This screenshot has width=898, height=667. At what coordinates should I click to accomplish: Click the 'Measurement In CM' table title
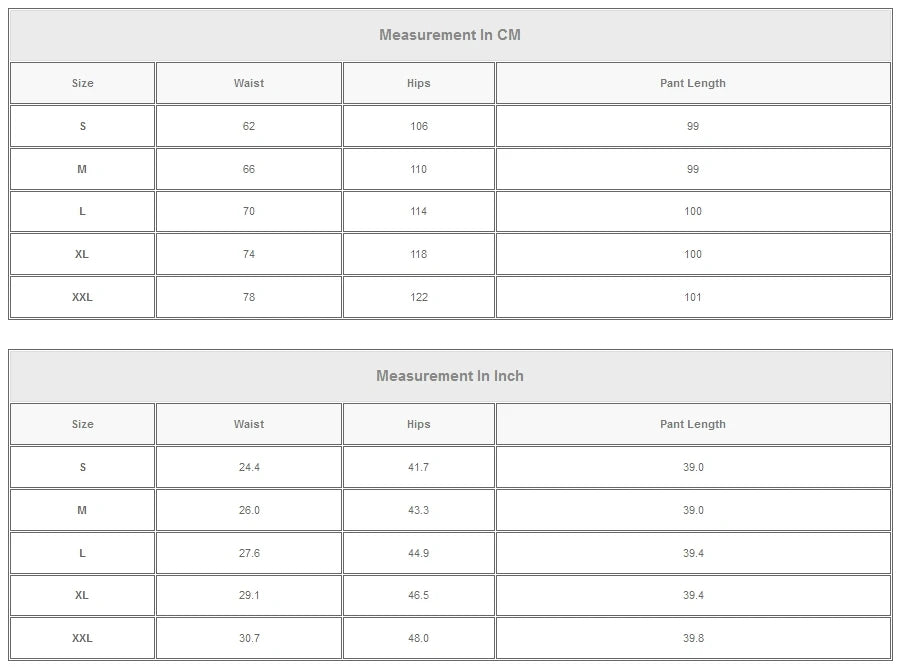coord(450,35)
